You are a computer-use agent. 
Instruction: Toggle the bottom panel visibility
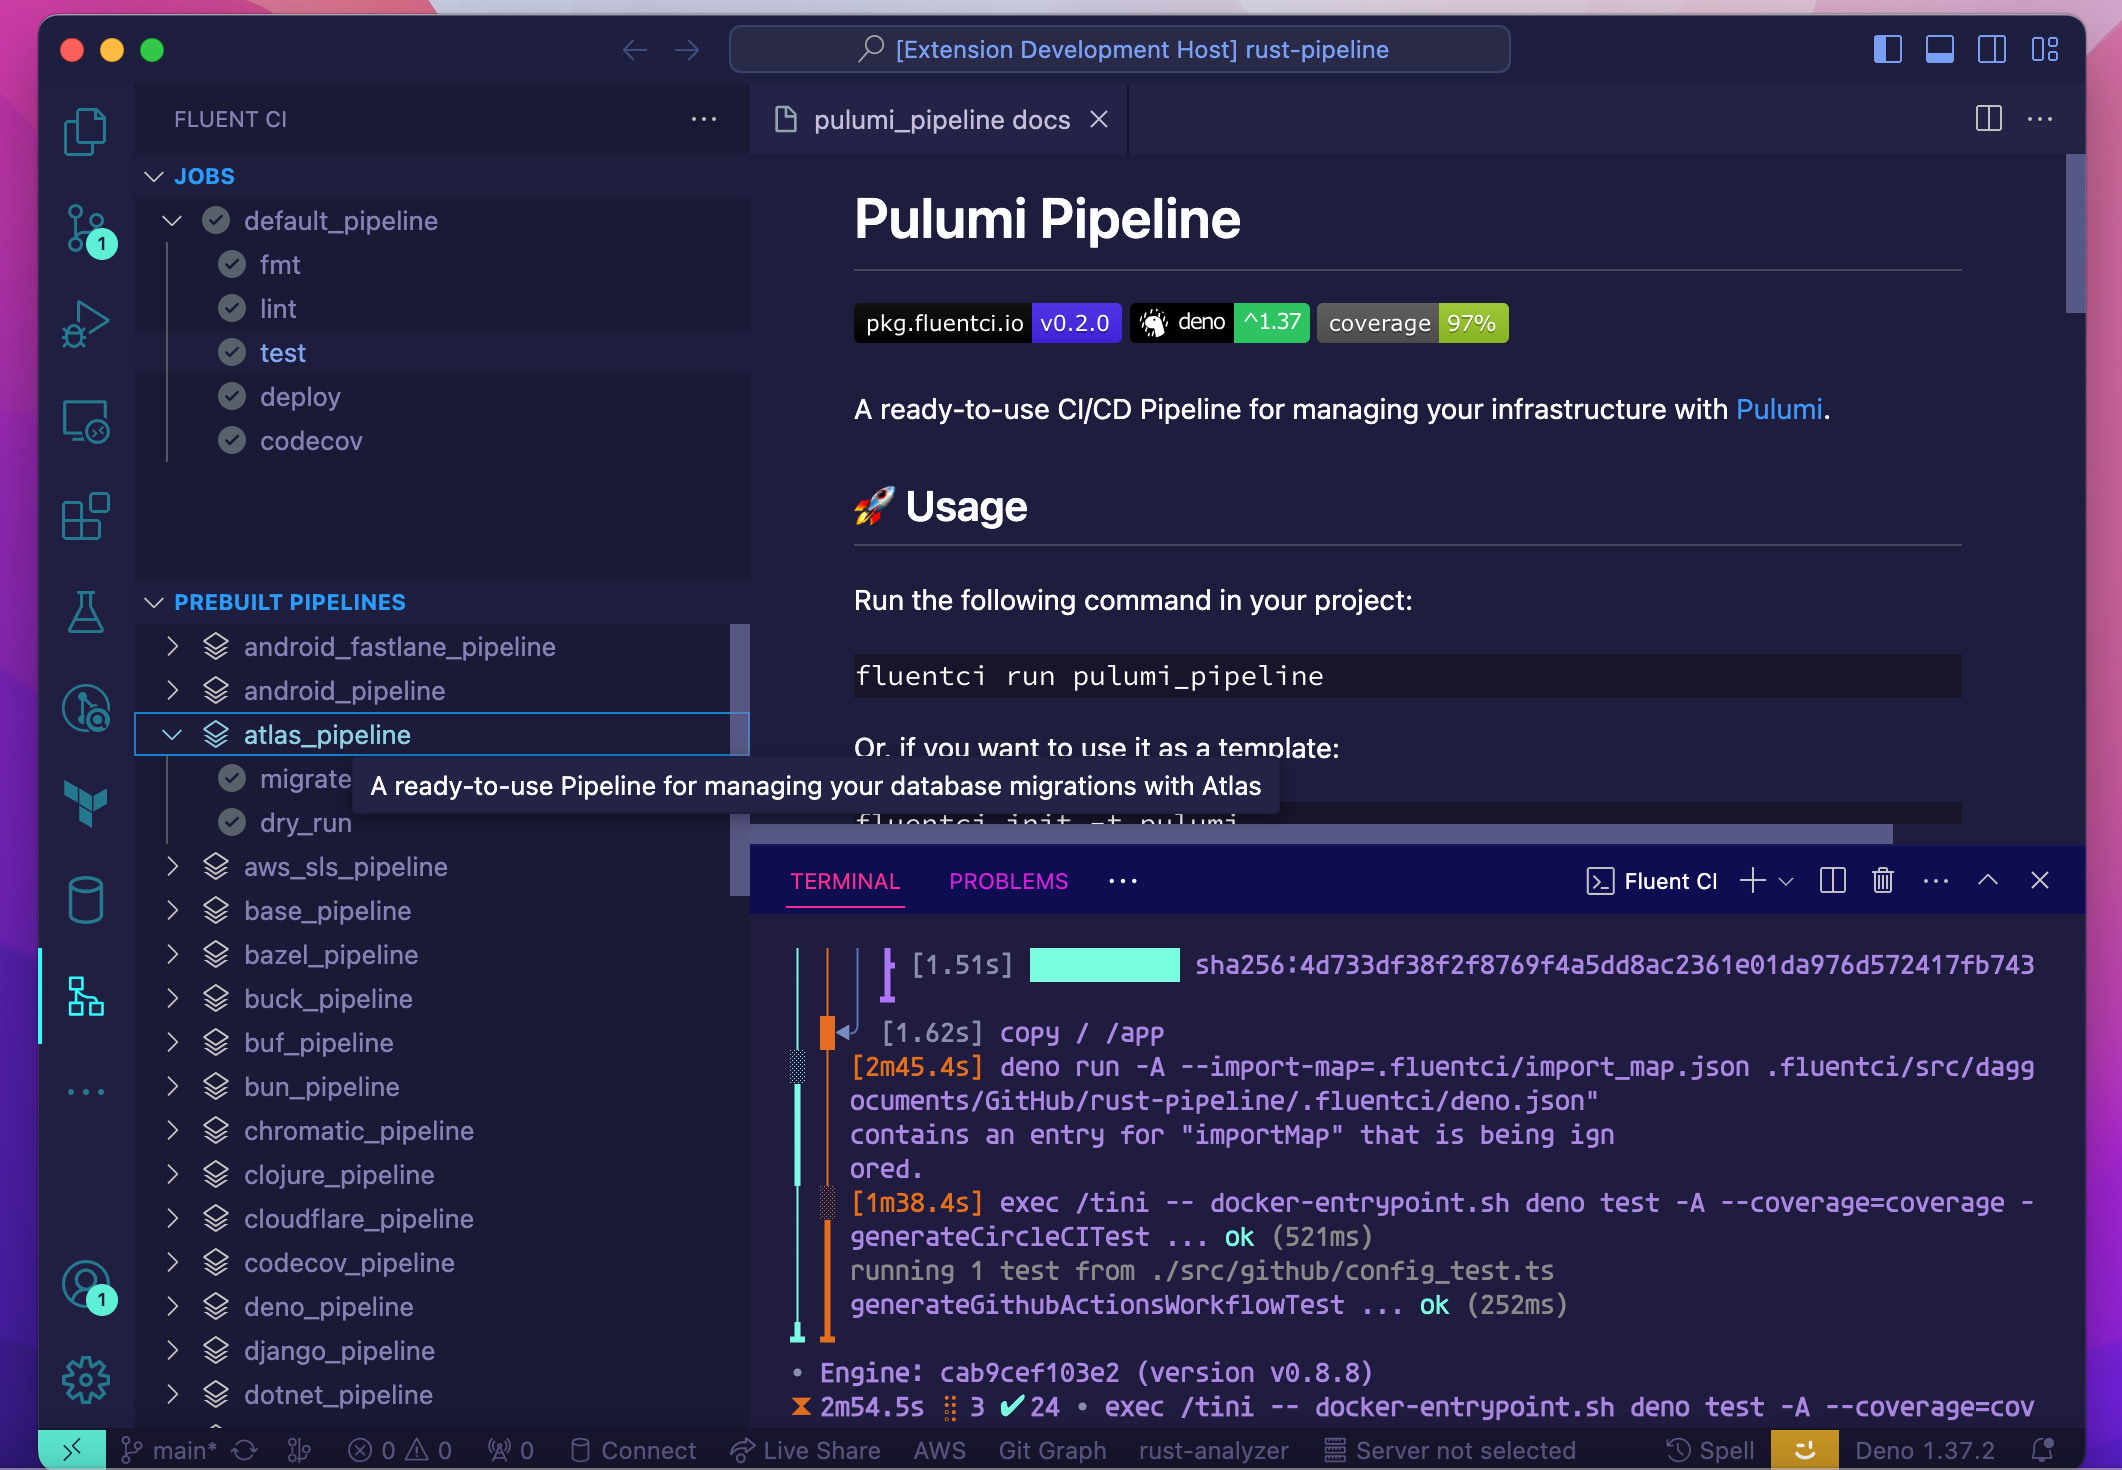point(1939,49)
